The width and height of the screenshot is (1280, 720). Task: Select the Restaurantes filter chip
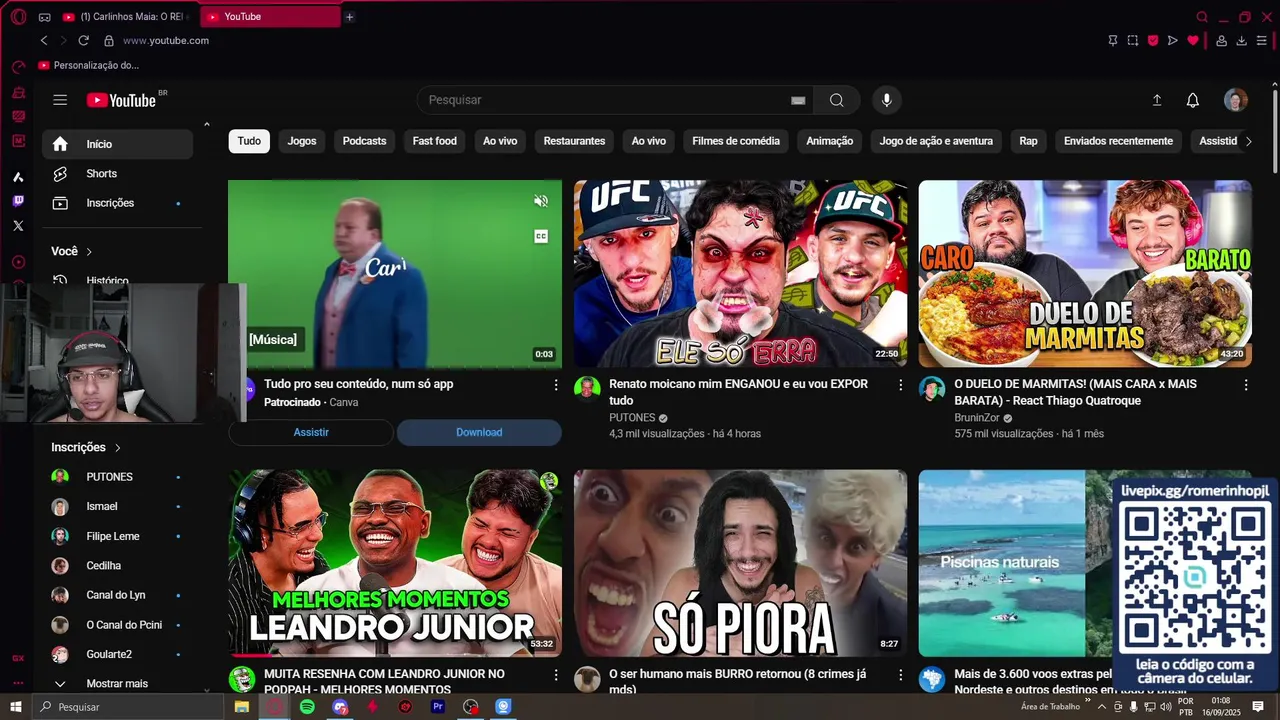click(x=574, y=141)
